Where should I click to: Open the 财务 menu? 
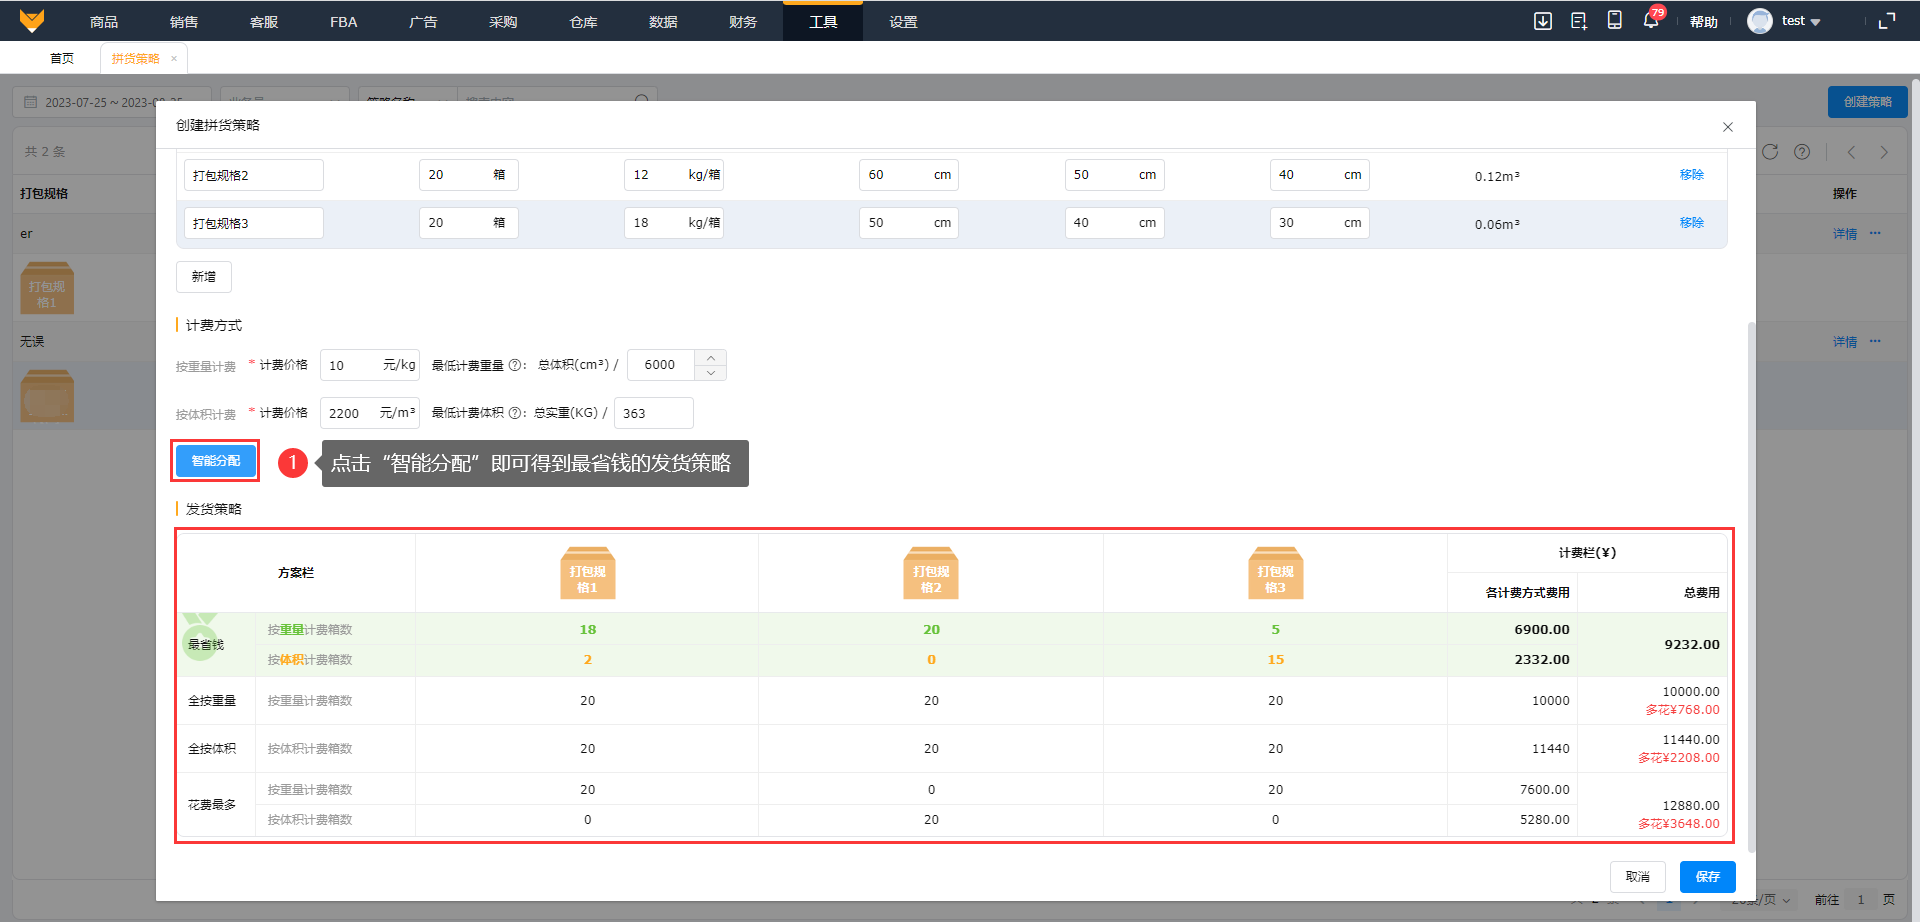pos(743,21)
